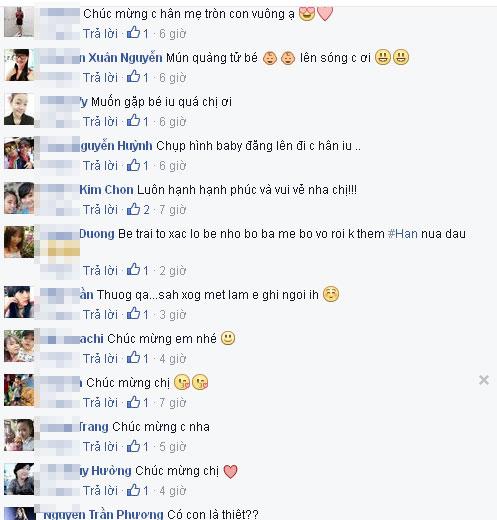
Task: Like Hường's 'Chúc mừng chị' comment
Action: tap(133, 490)
